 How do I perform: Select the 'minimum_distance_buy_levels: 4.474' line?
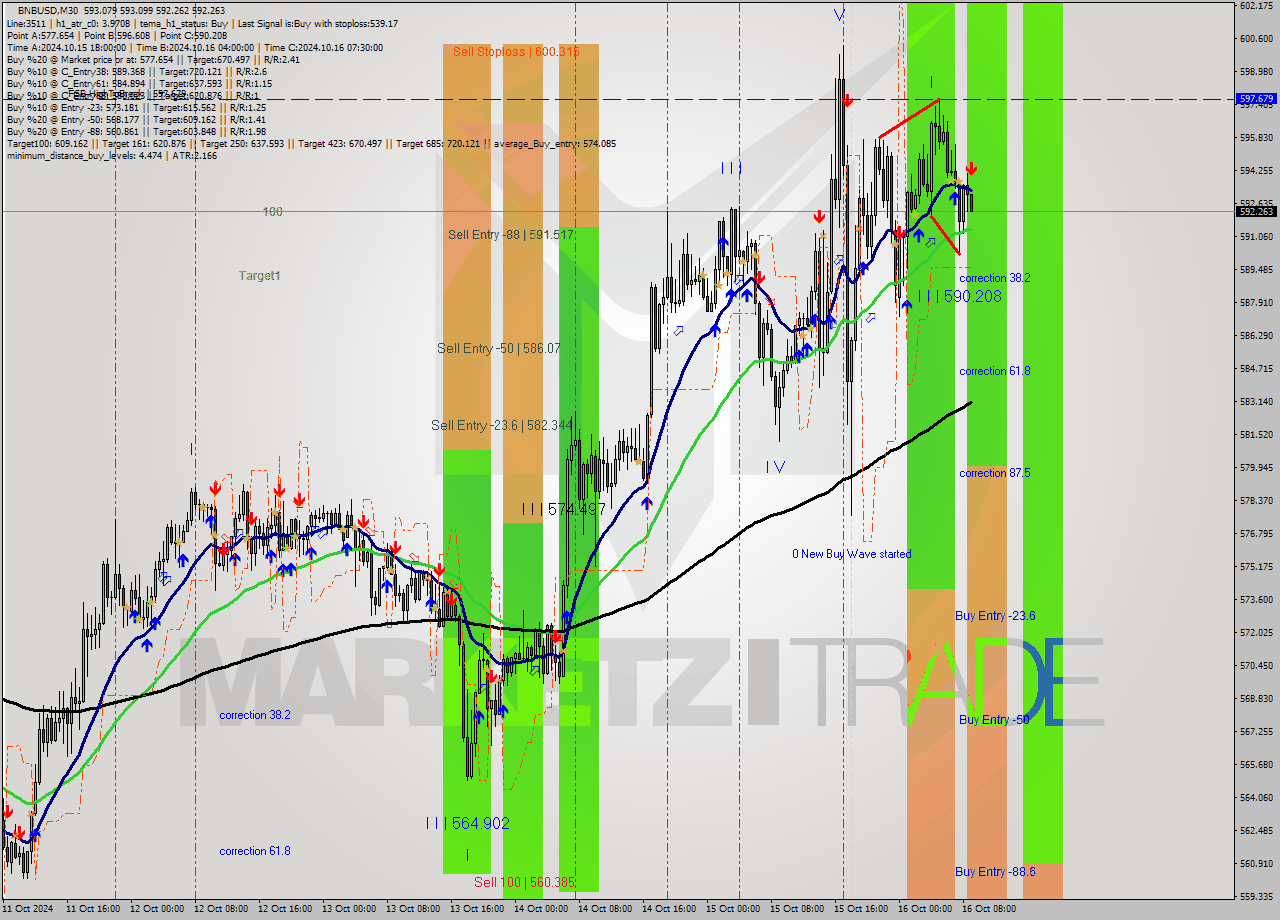coord(112,155)
